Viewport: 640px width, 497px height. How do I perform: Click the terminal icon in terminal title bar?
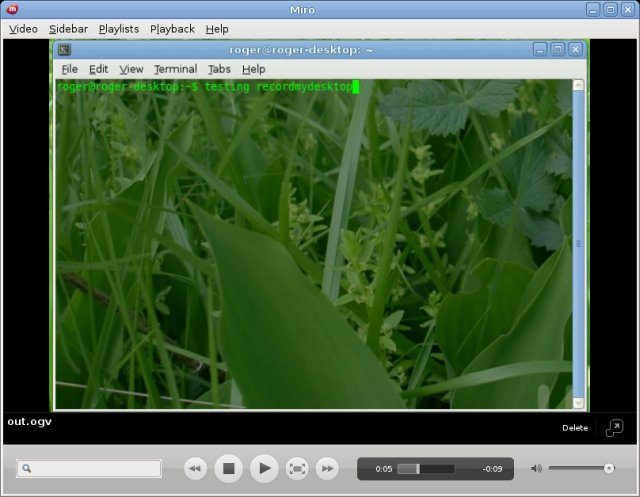tap(64, 49)
